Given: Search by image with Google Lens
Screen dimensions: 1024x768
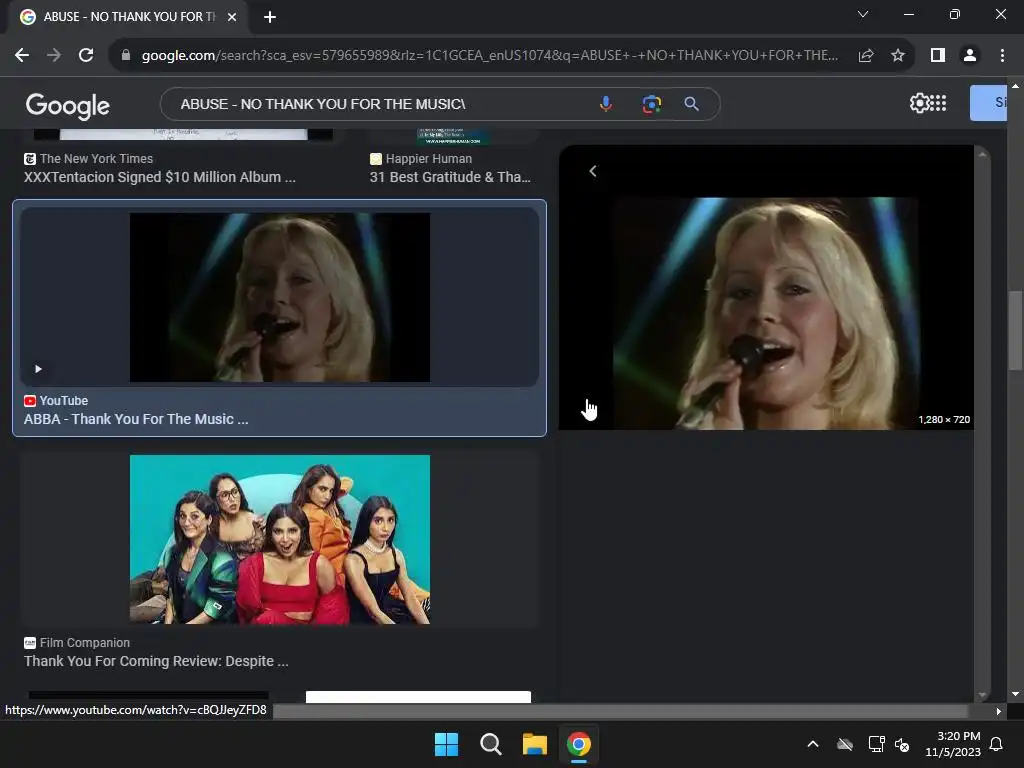Looking at the screenshot, I should pos(651,104).
